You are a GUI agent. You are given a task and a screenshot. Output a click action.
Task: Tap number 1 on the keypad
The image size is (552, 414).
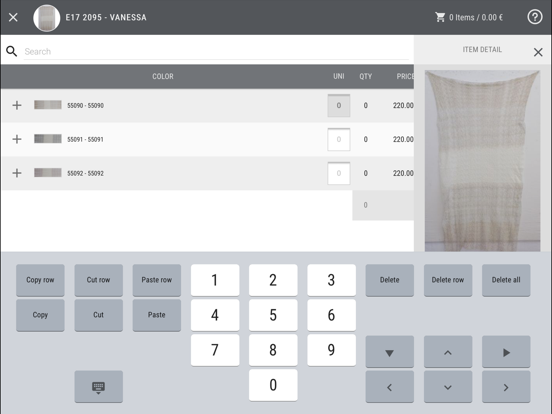pos(215,280)
